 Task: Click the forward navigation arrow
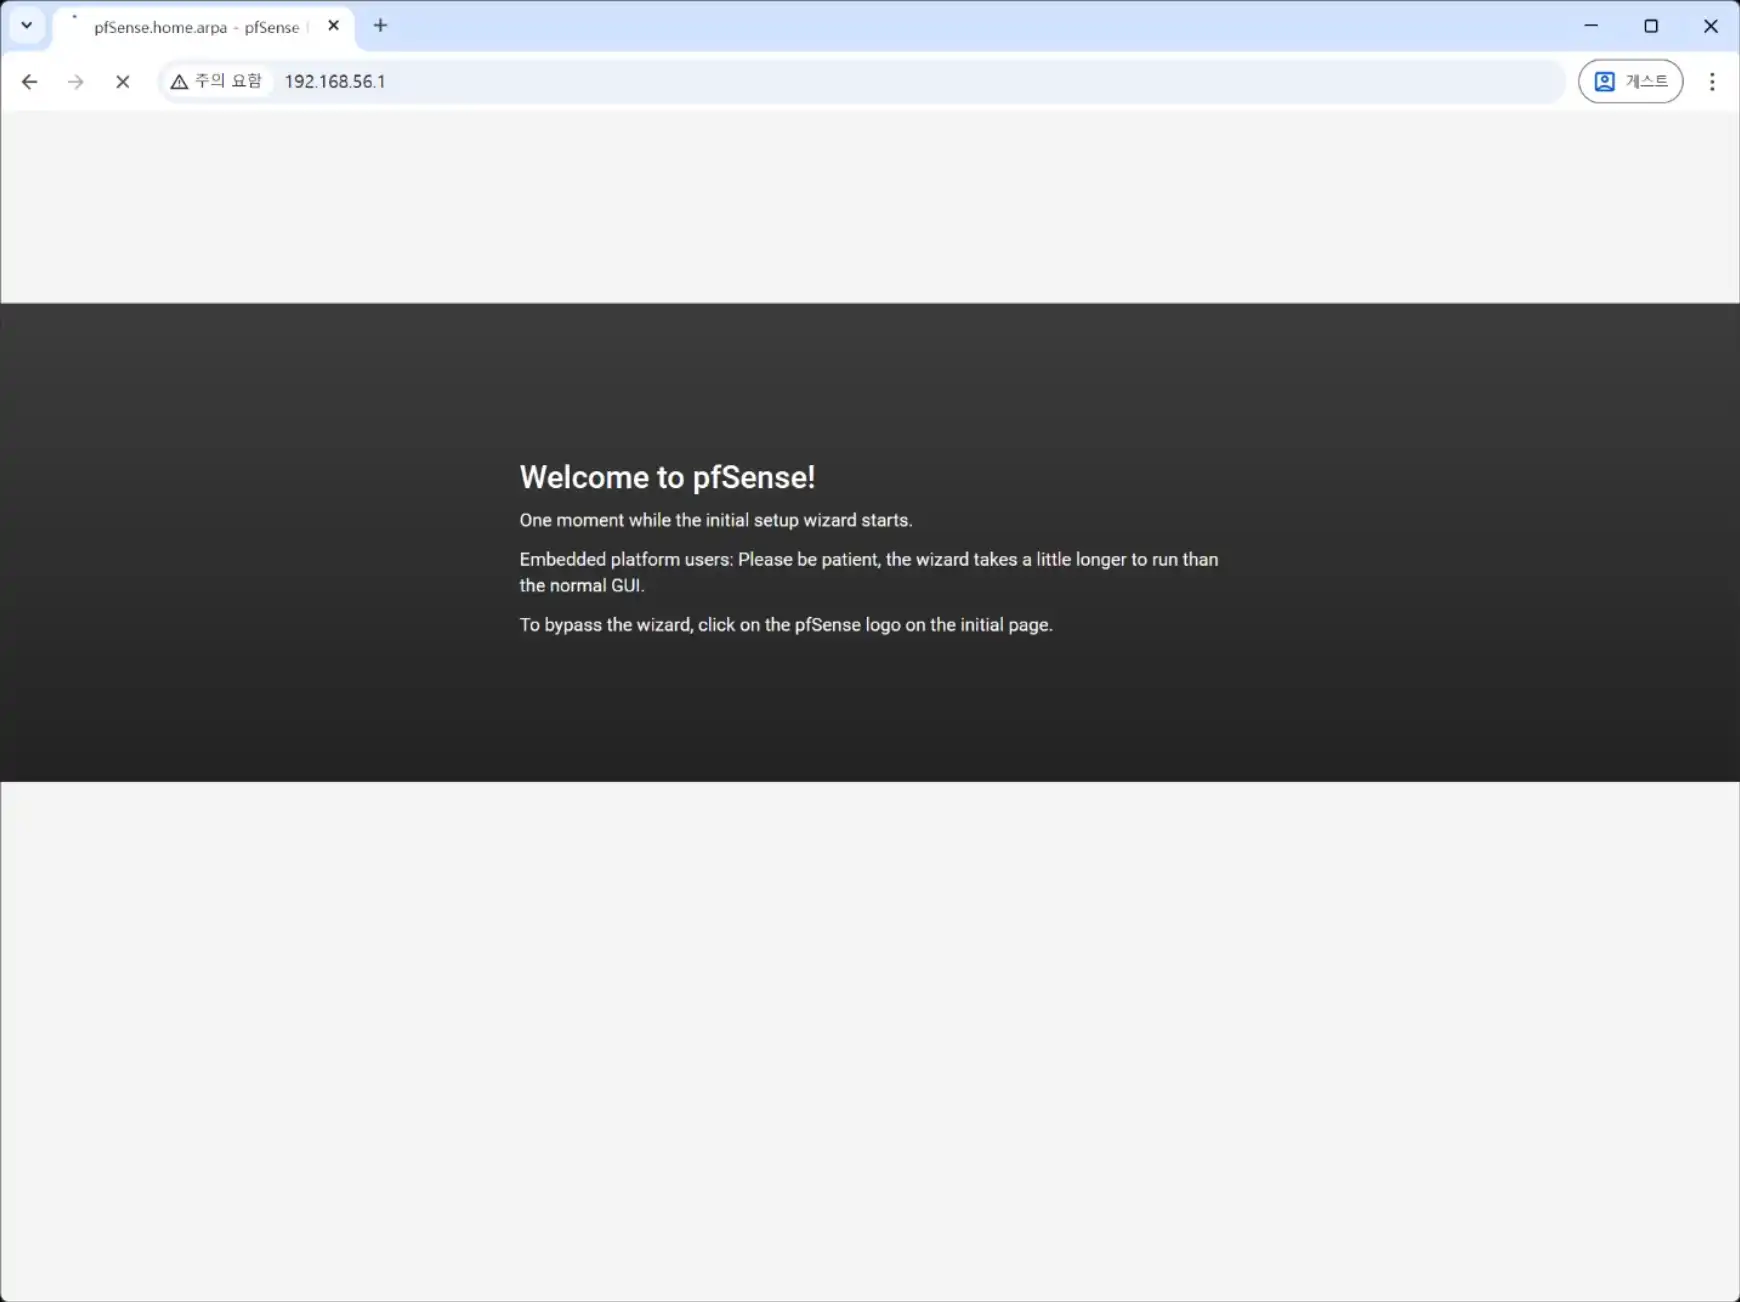coord(76,82)
